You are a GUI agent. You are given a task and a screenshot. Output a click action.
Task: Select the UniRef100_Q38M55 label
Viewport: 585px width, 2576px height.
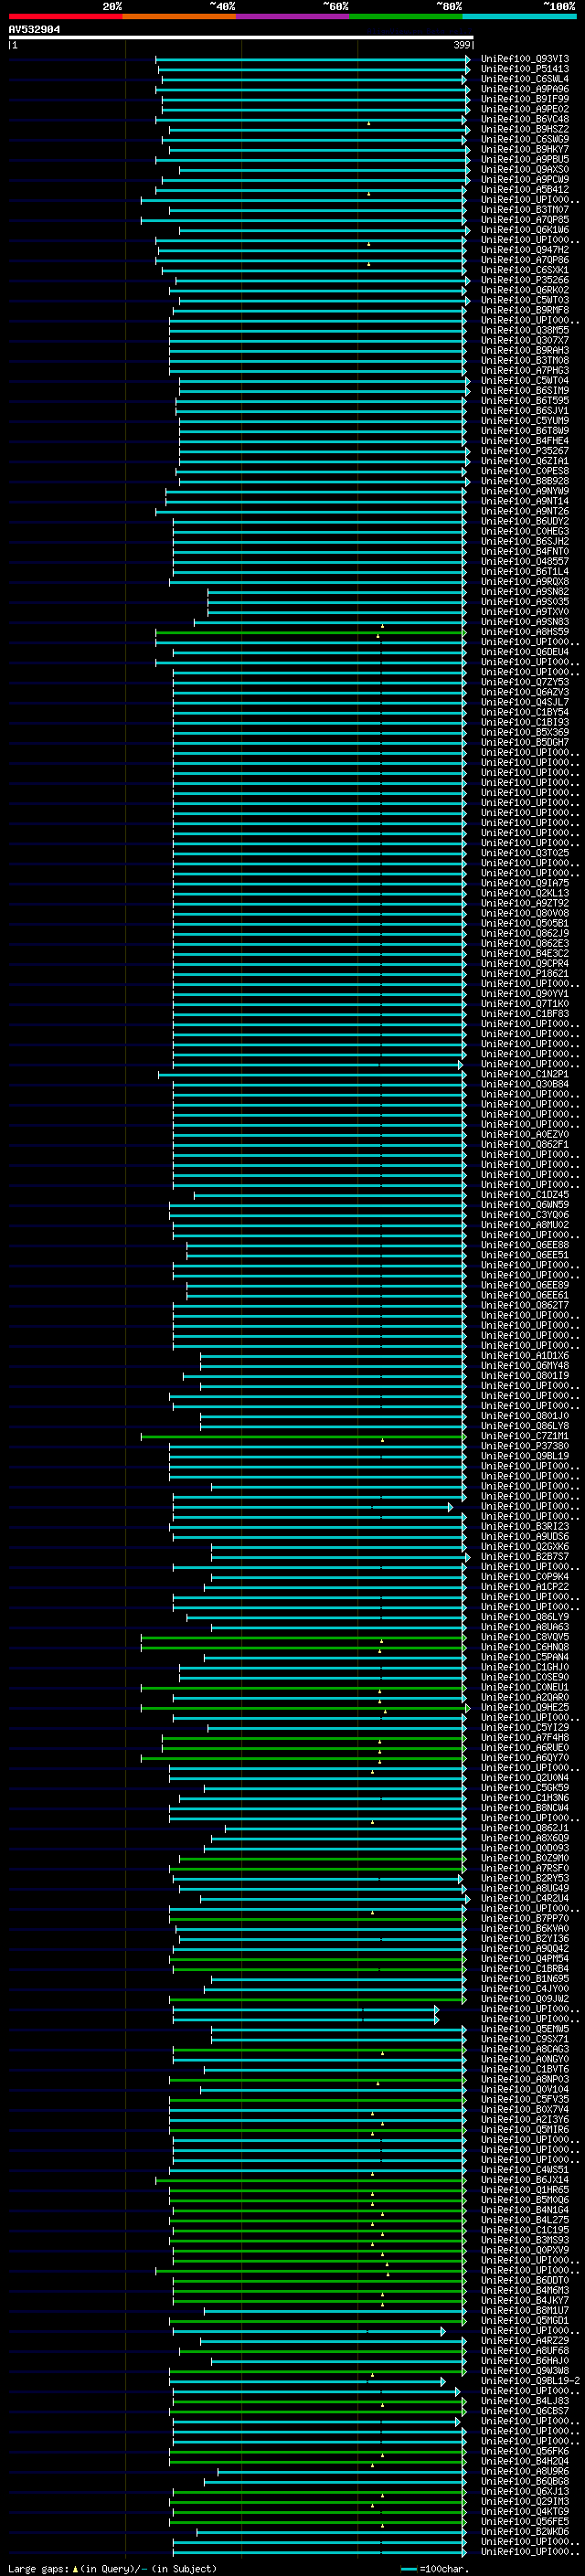(524, 330)
